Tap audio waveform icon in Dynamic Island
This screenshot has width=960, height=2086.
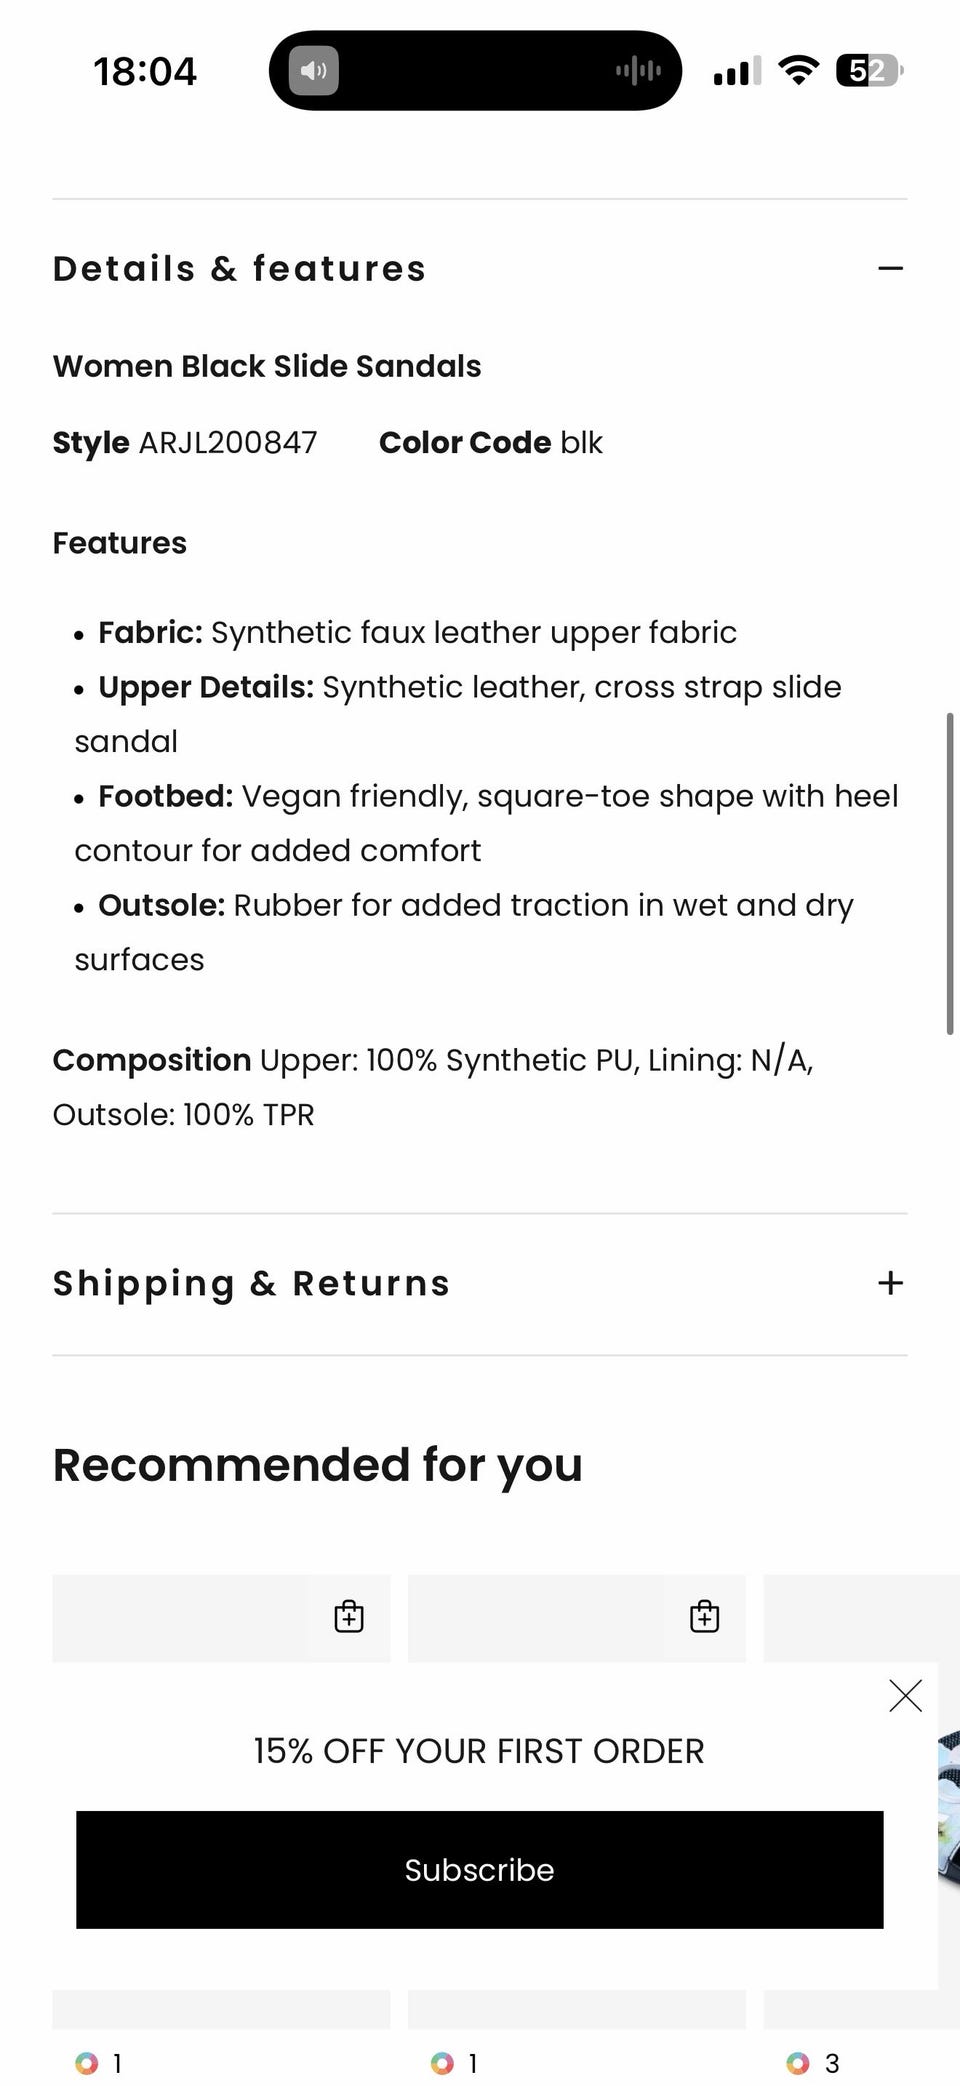638,70
